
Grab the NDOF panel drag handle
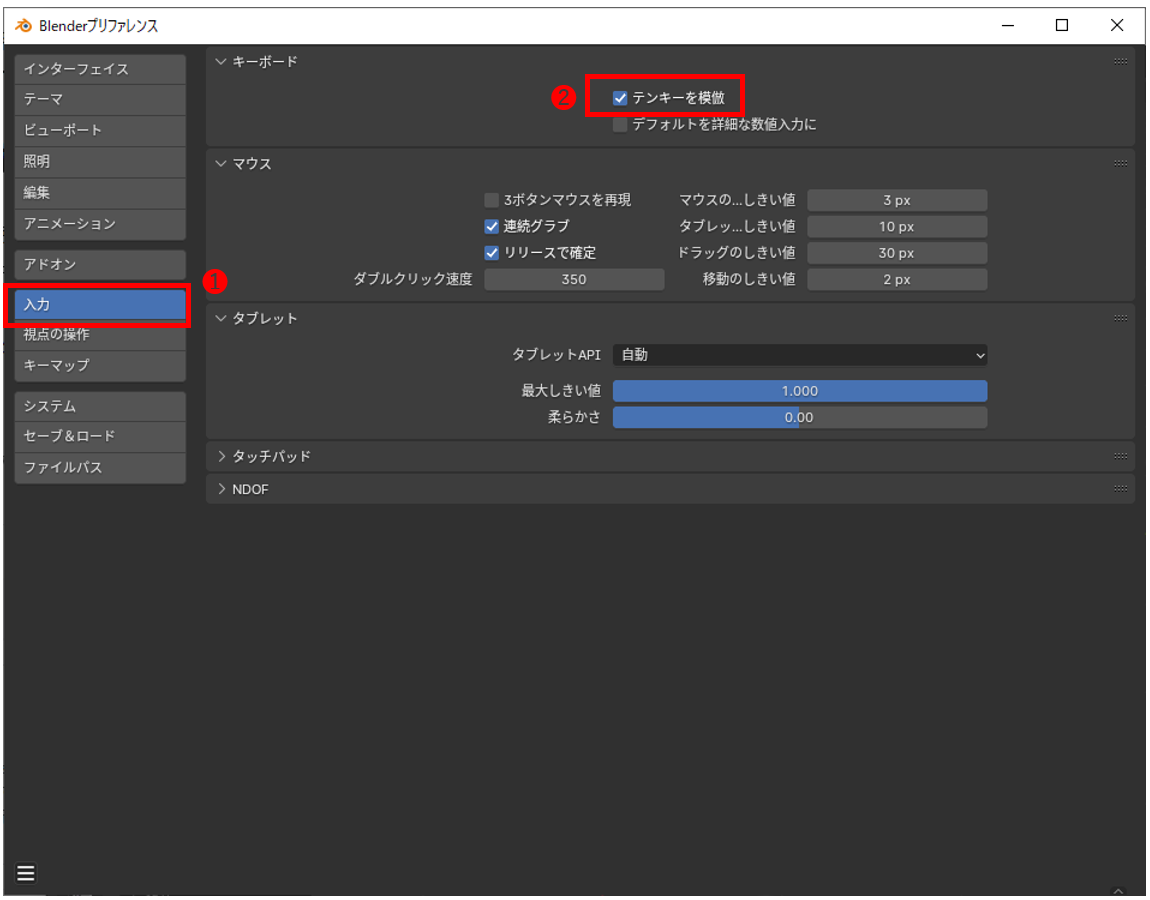pyautogui.click(x=1120, y=489)
